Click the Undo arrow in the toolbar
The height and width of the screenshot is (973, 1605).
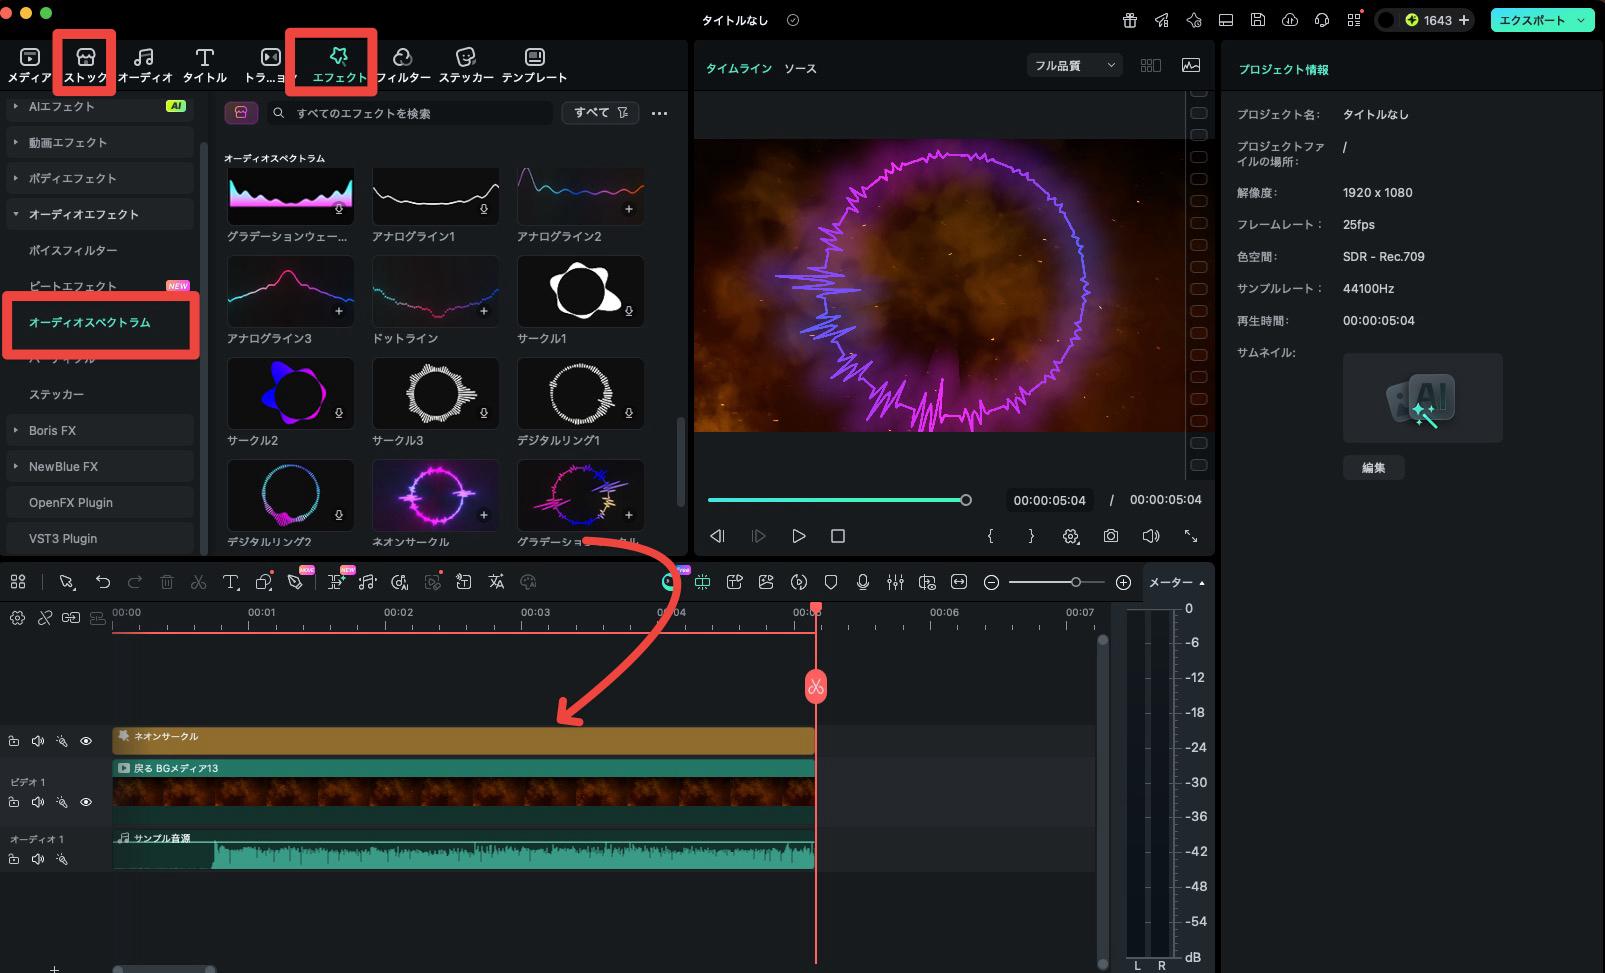[x=103, y=581]
